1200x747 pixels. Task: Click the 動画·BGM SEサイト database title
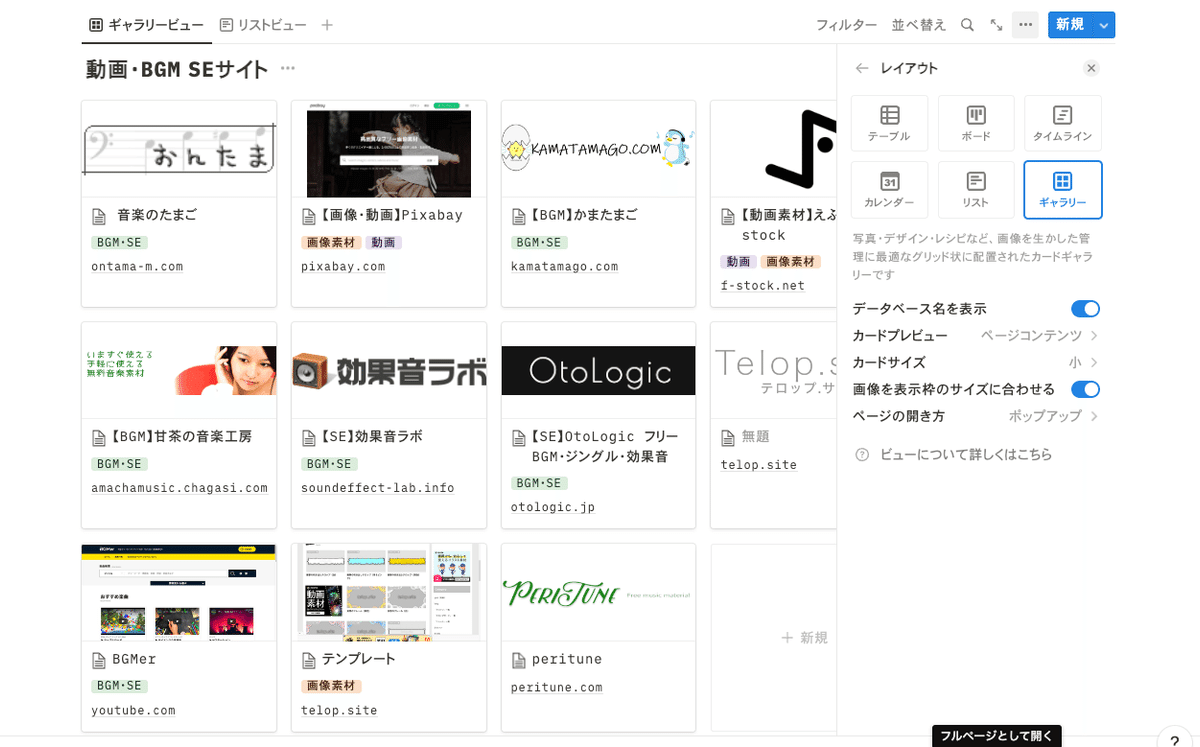(x=177, y=69)
